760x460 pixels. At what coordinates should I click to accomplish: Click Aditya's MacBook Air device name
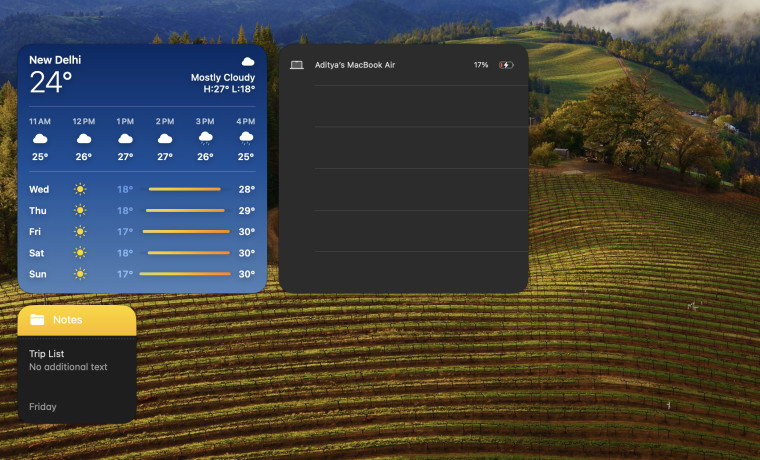[355, 65]
